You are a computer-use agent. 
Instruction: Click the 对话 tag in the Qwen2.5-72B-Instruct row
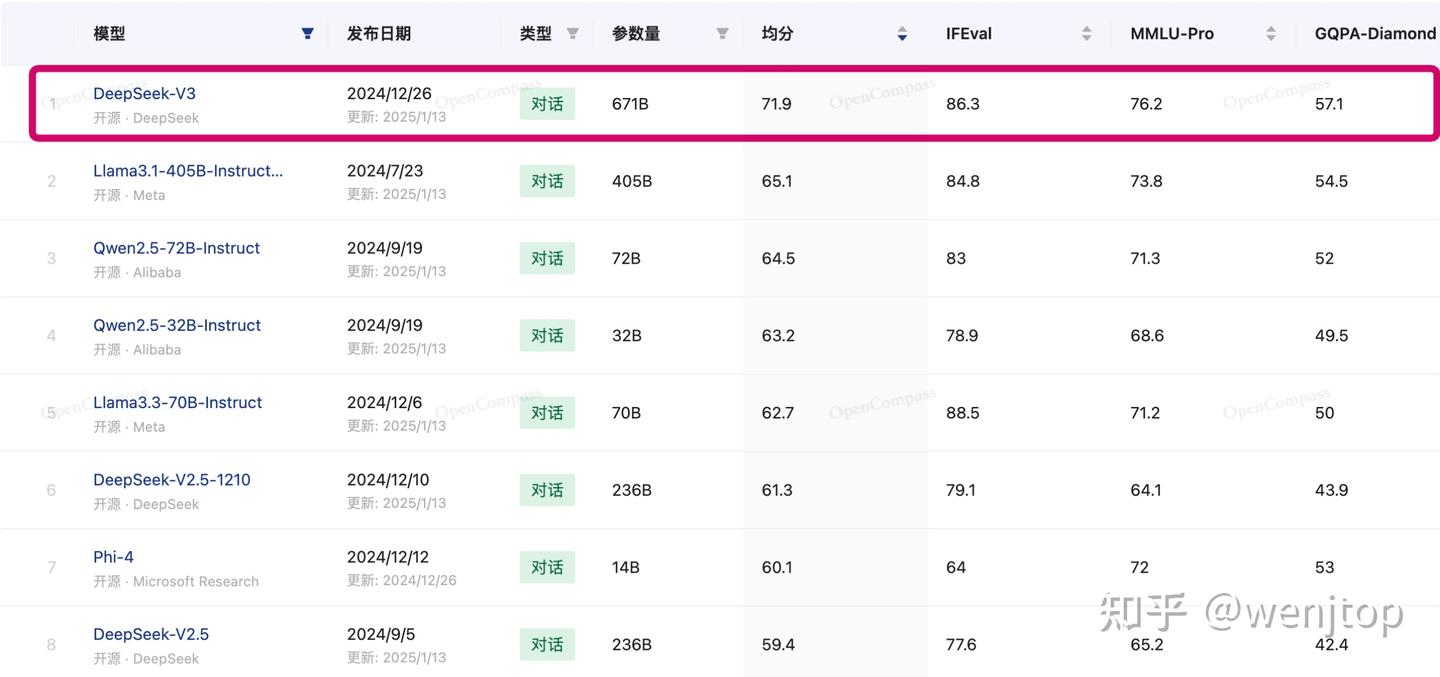547,258
